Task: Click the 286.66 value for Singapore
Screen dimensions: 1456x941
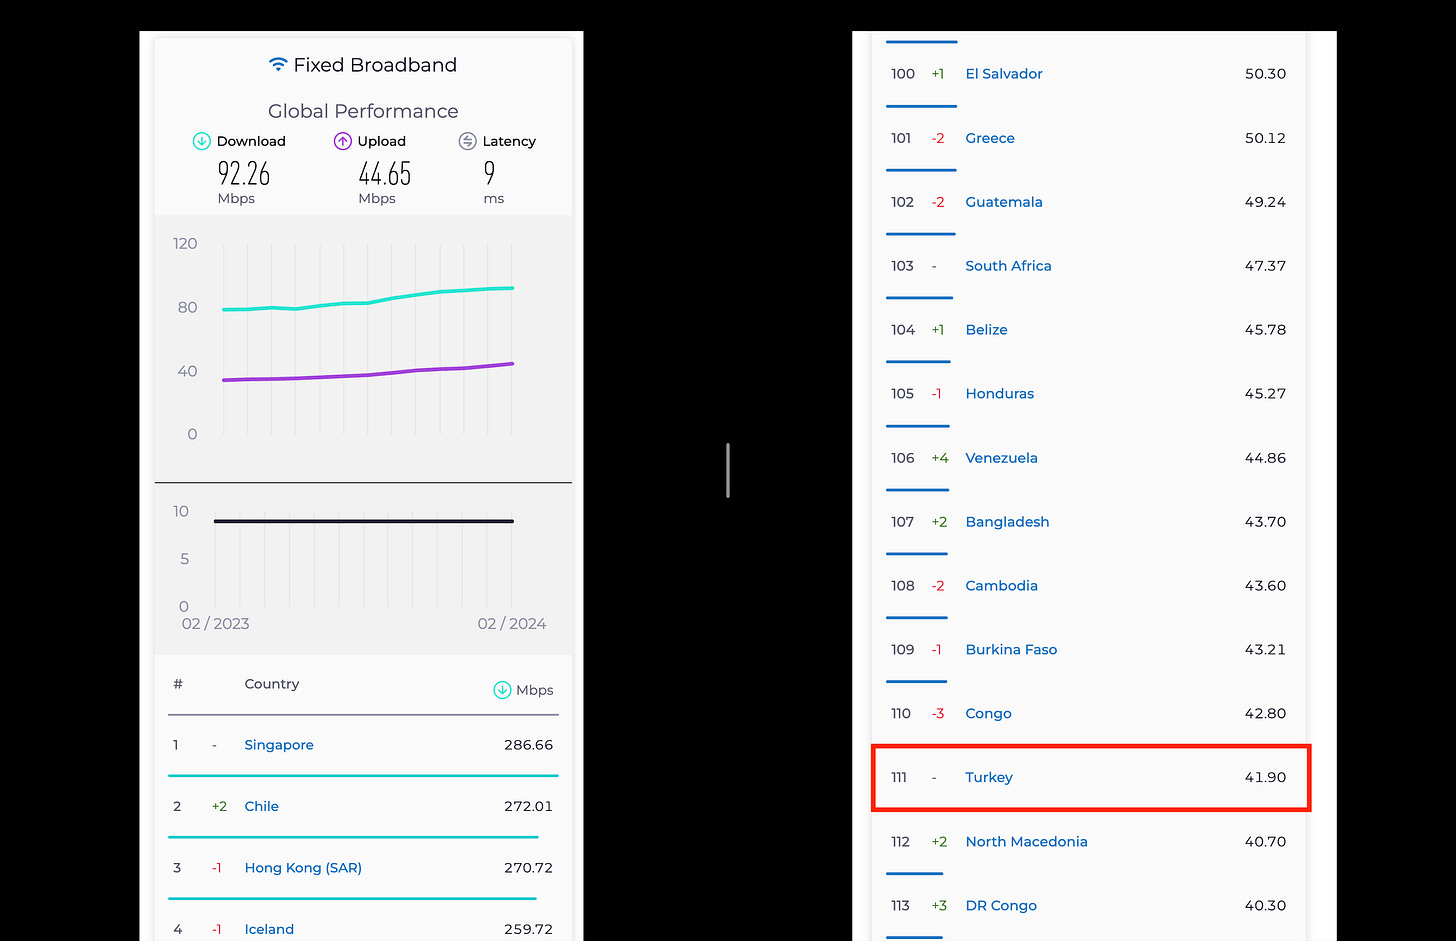Action: (x=528, y=745)
